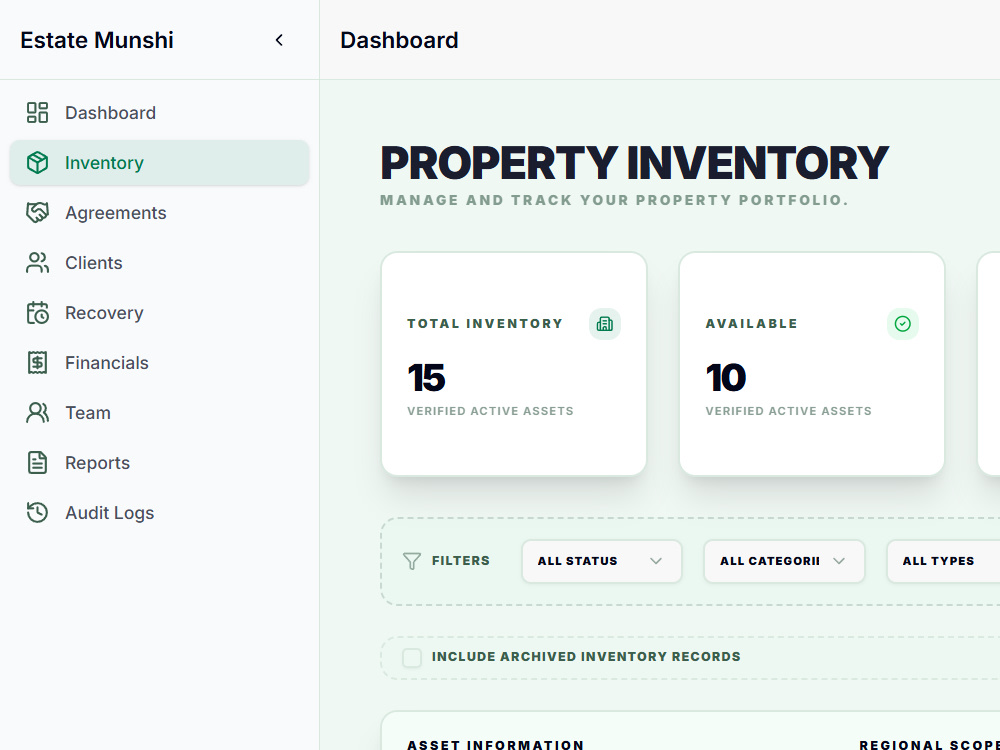Select the Inventory menu item
Screen dimensions: 1000x750
[x=159, y=163]
